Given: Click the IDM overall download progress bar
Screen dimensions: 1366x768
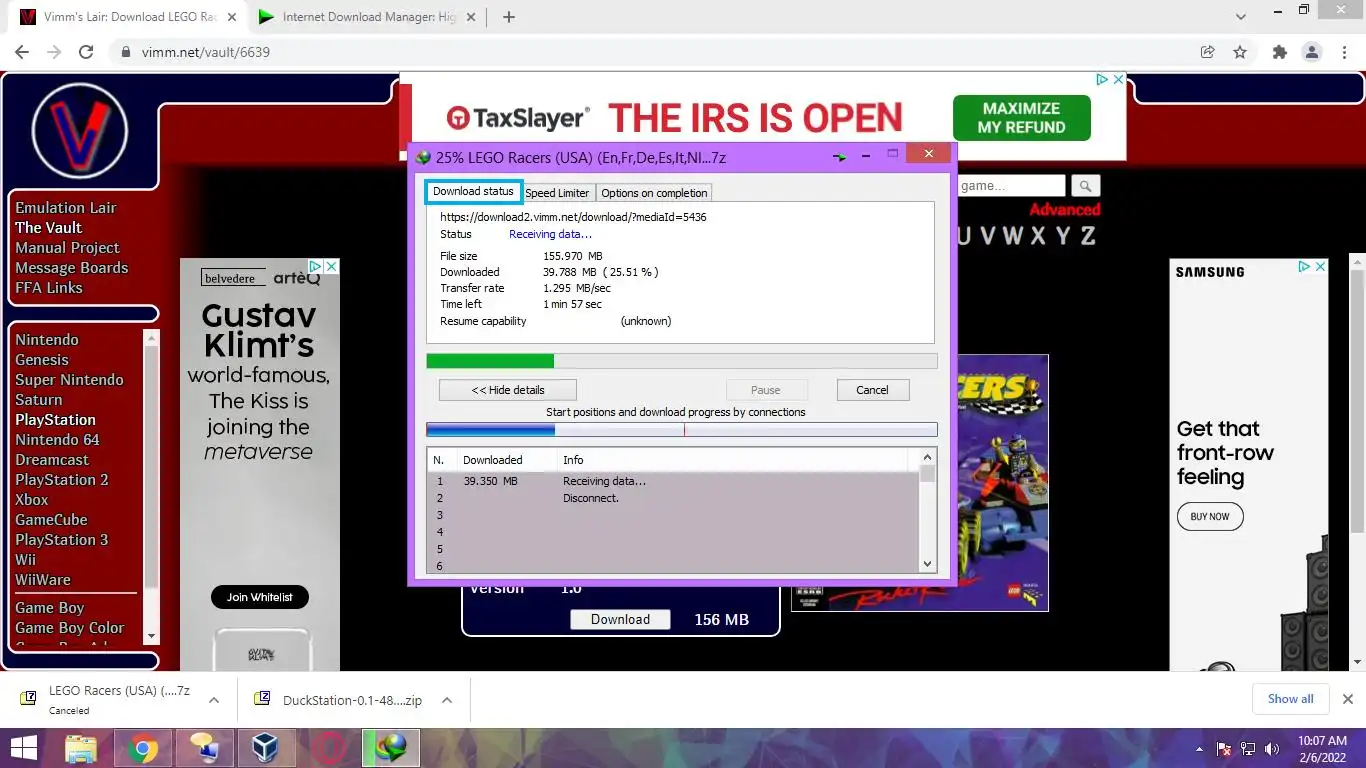Looking at the screenshot, I should click(x=681, y=361).
